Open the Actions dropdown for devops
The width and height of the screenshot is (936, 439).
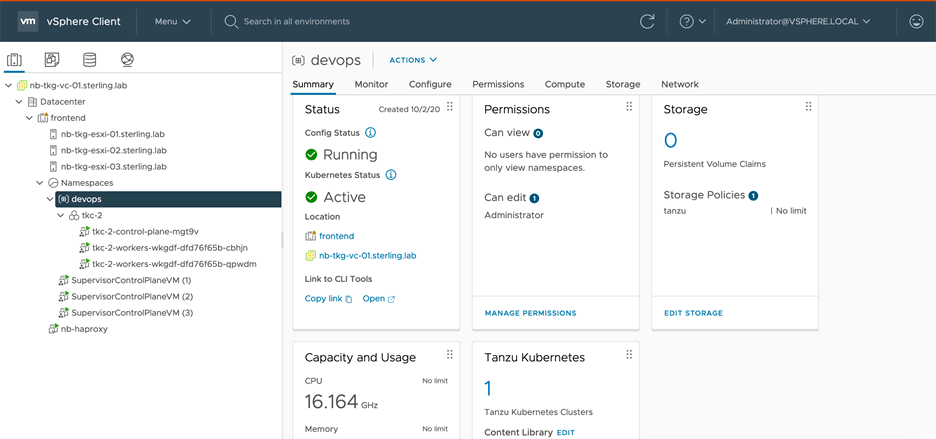point(413,60)
